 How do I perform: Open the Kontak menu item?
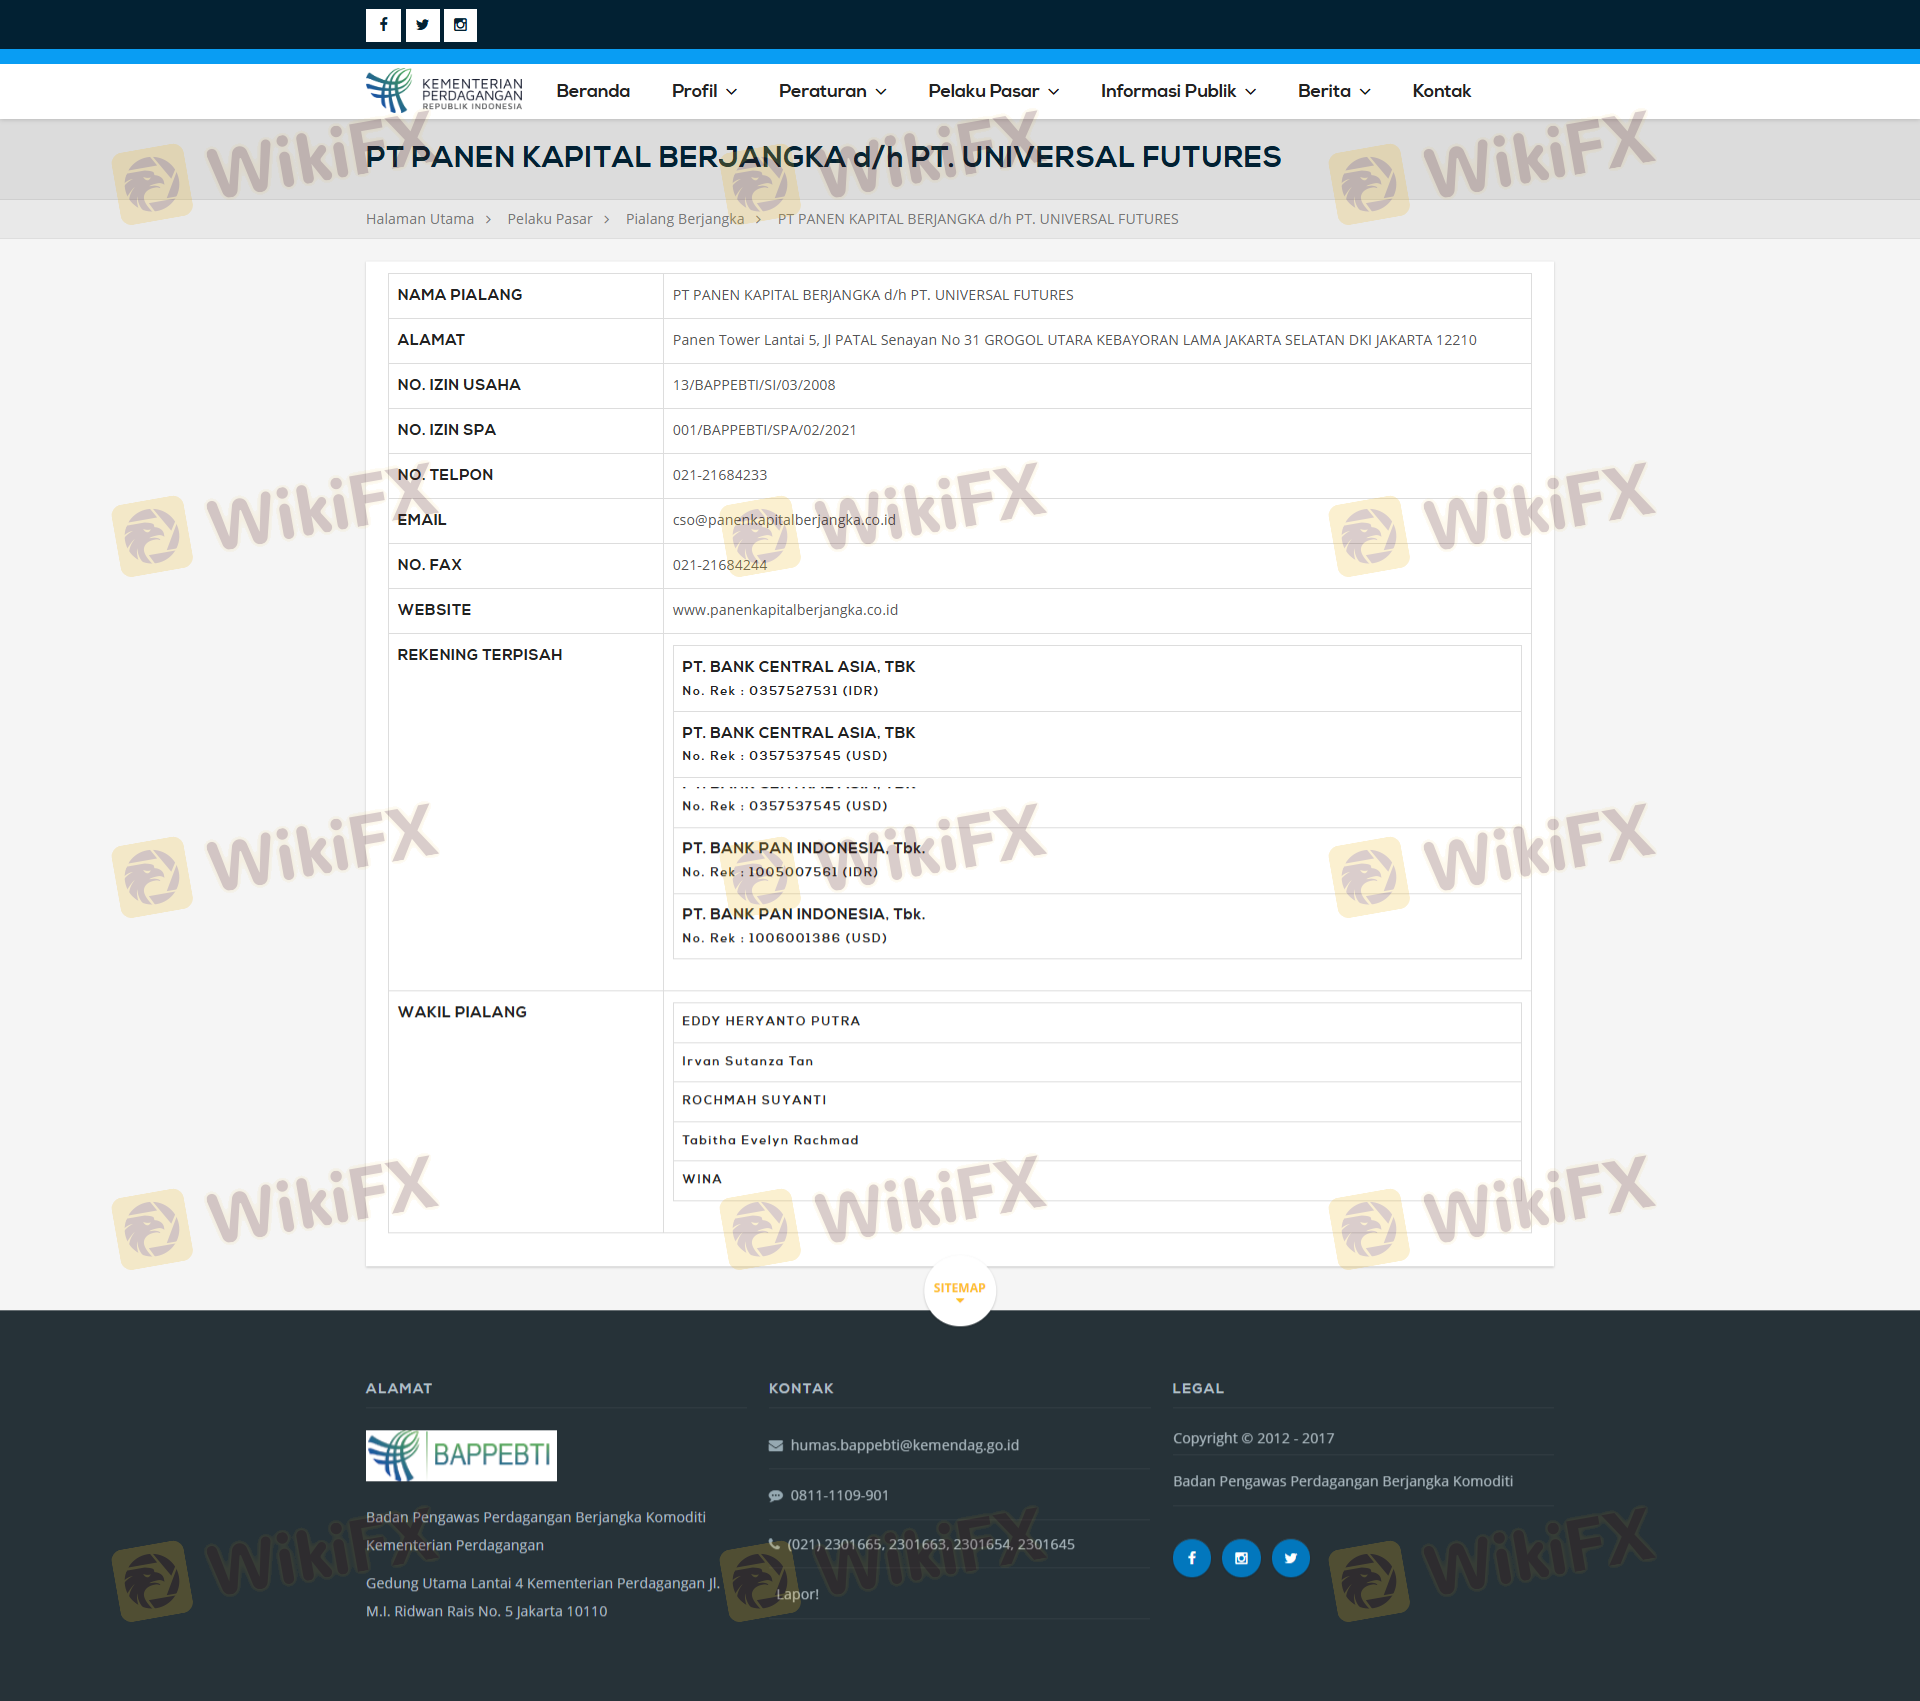1441,91
